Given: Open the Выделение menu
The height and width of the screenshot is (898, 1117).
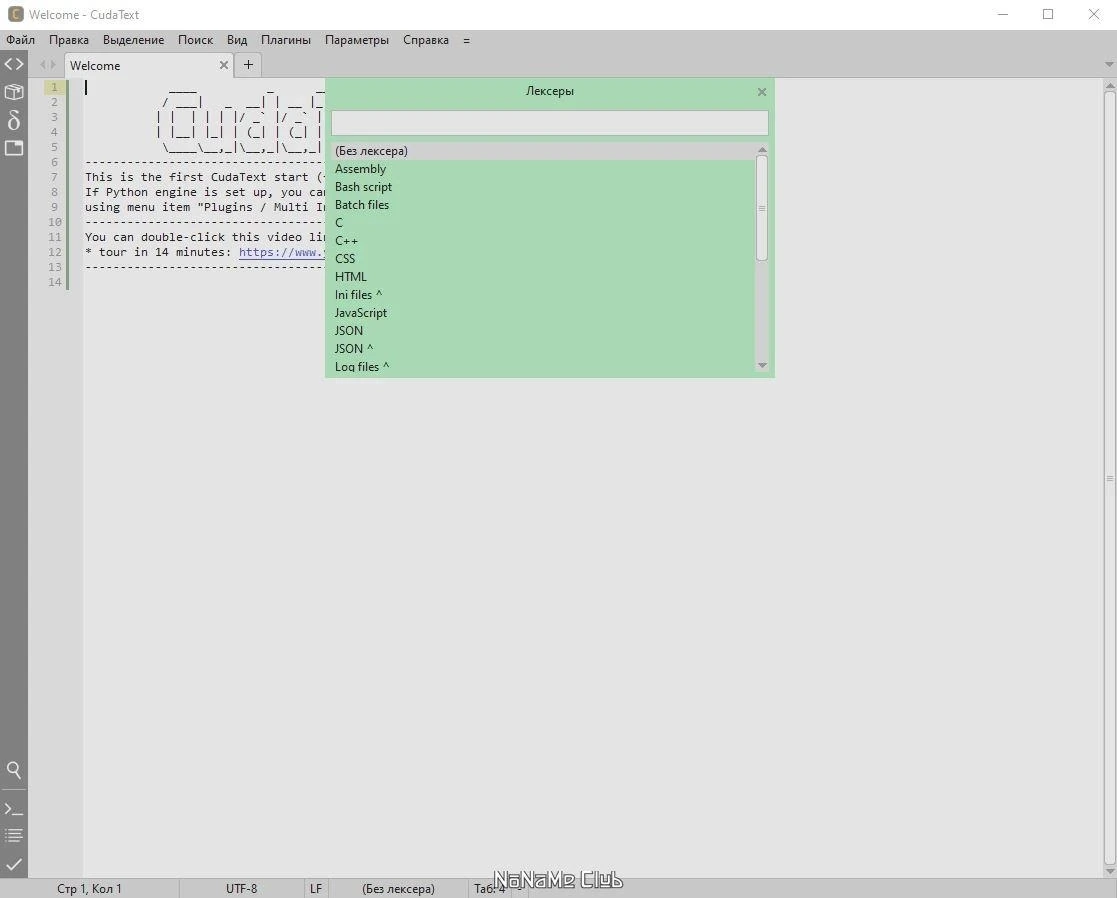Looking at the screenshot, I should [133, 40].
